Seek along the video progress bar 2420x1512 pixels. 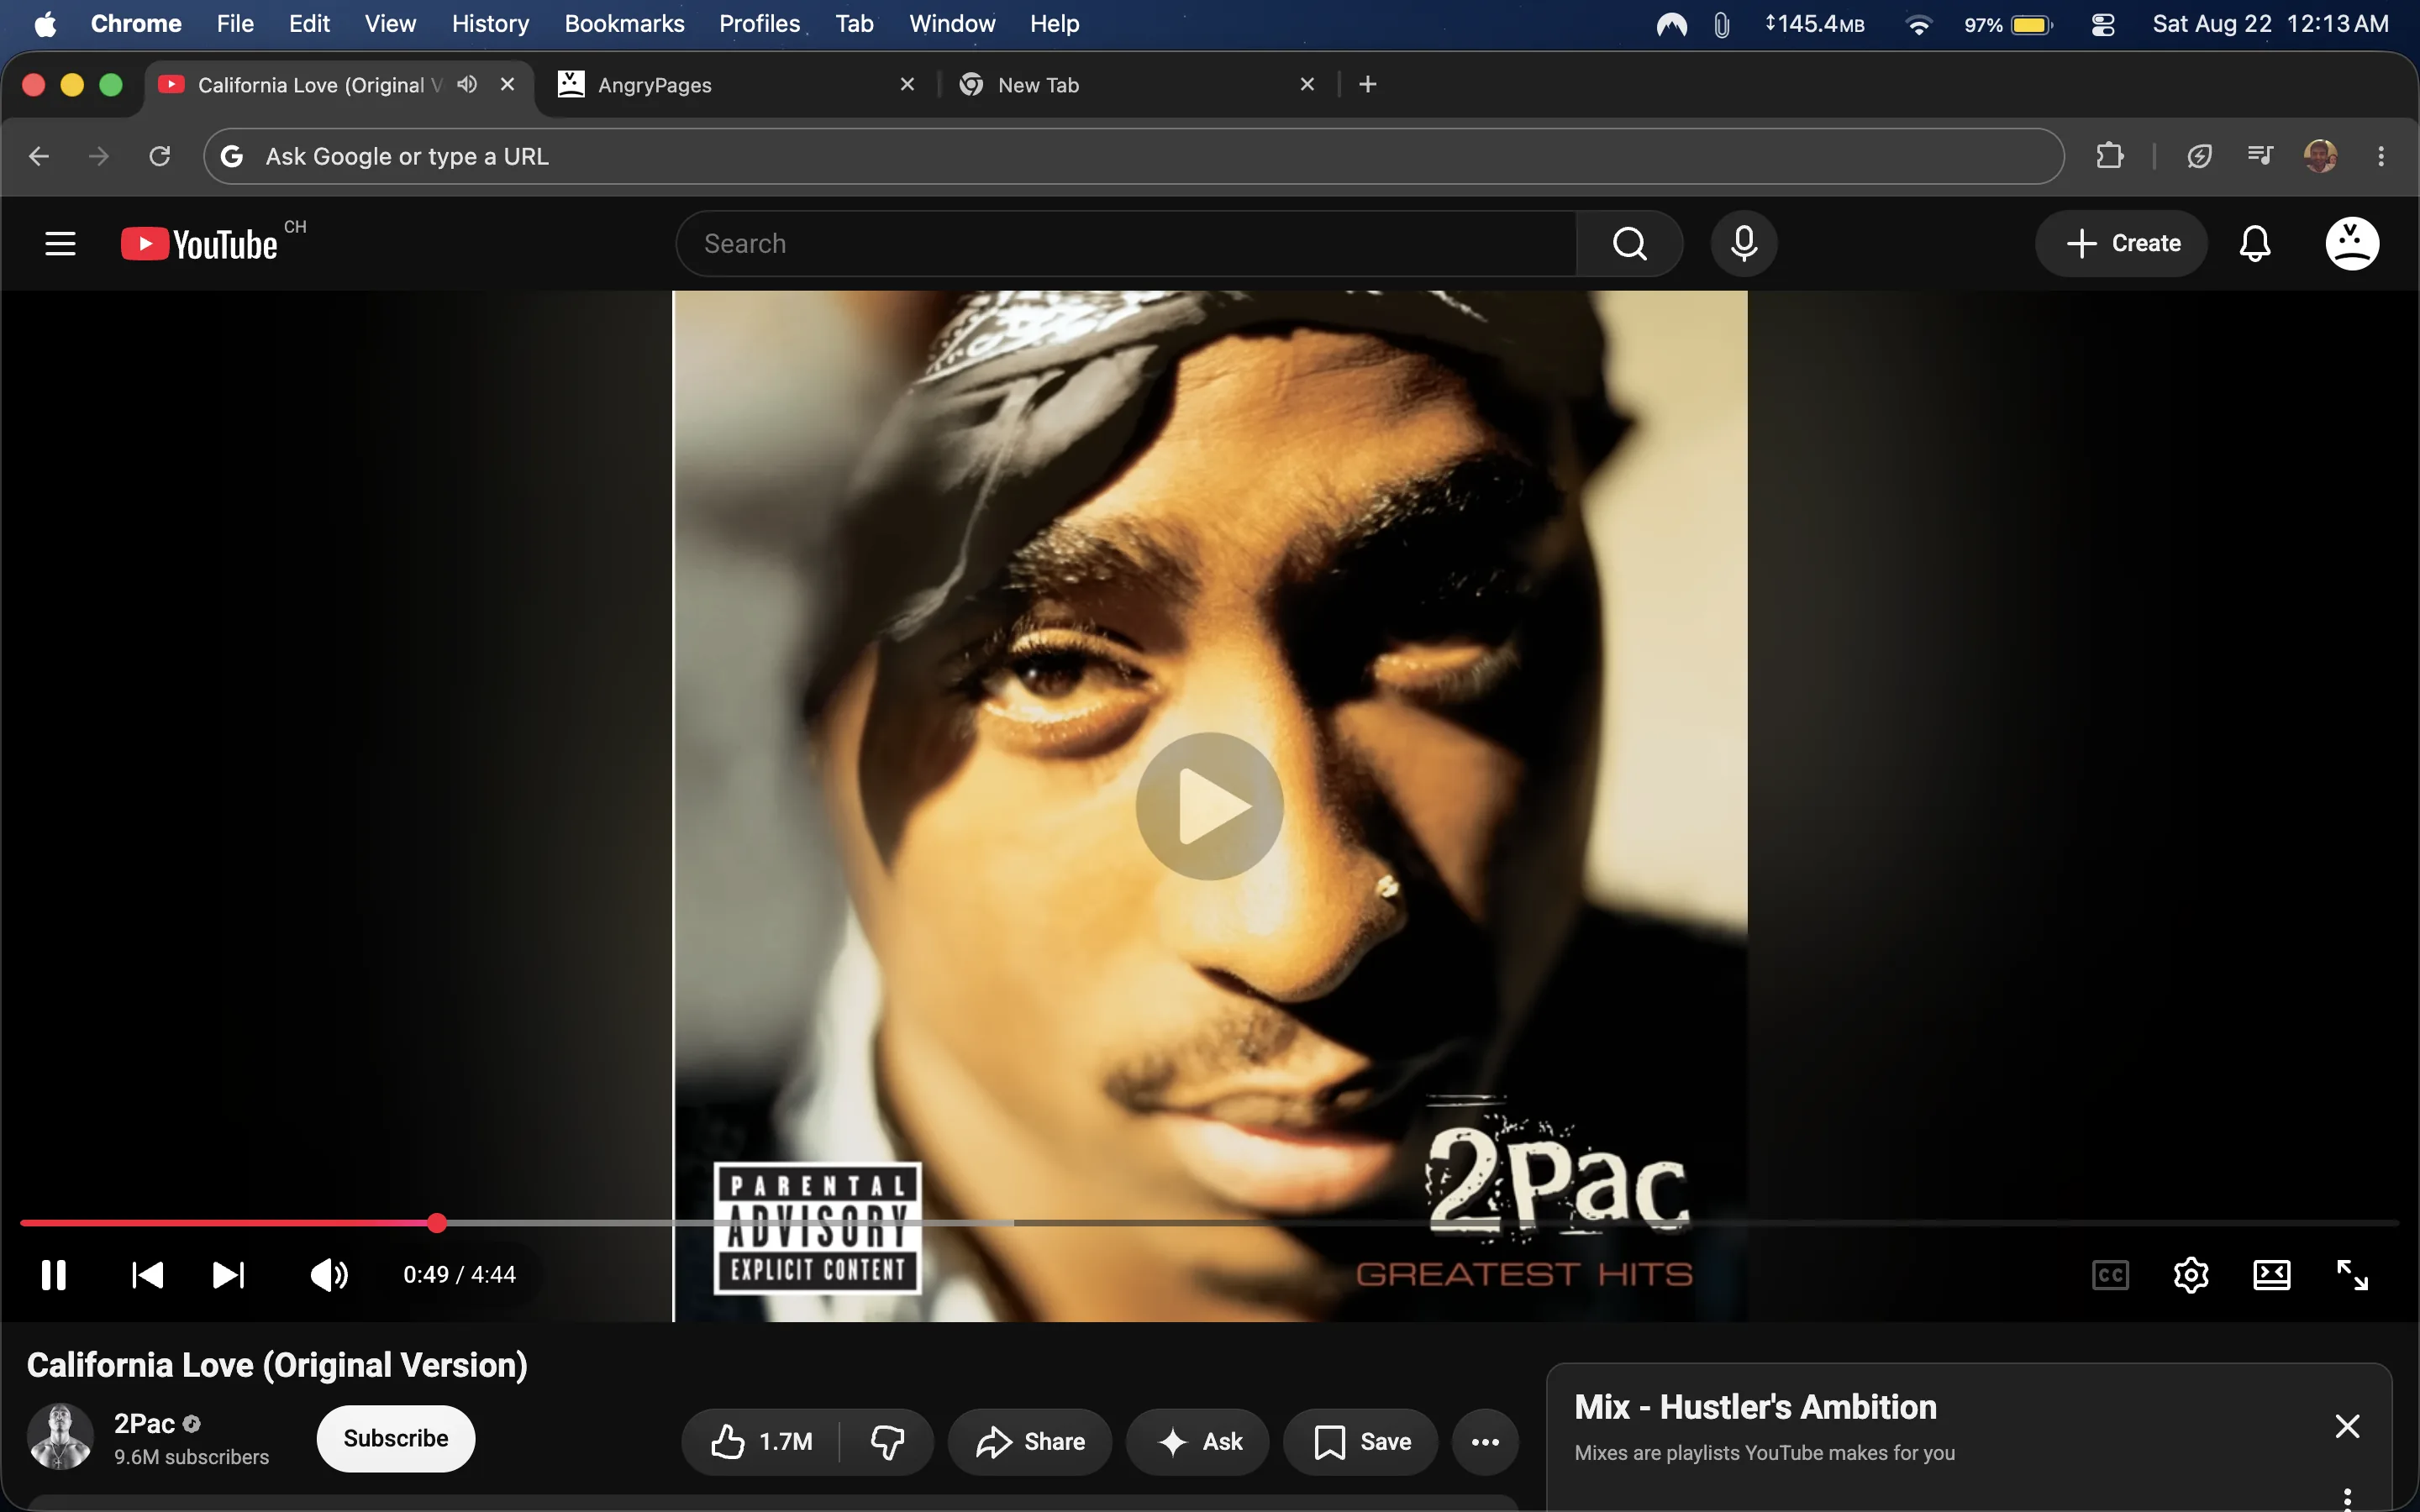click(1210, 1223)
